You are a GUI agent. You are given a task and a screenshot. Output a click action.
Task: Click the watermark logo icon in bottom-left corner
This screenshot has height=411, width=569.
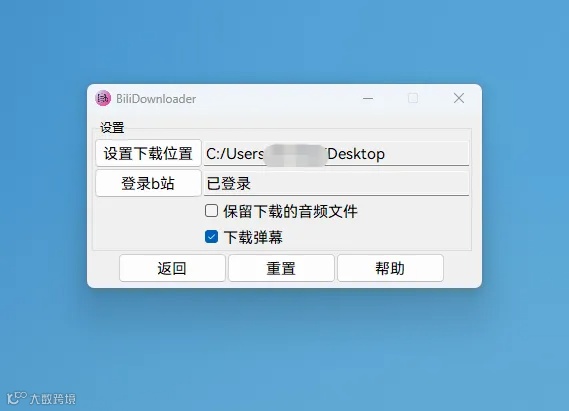pyautogui.click(x=17, y=398)
